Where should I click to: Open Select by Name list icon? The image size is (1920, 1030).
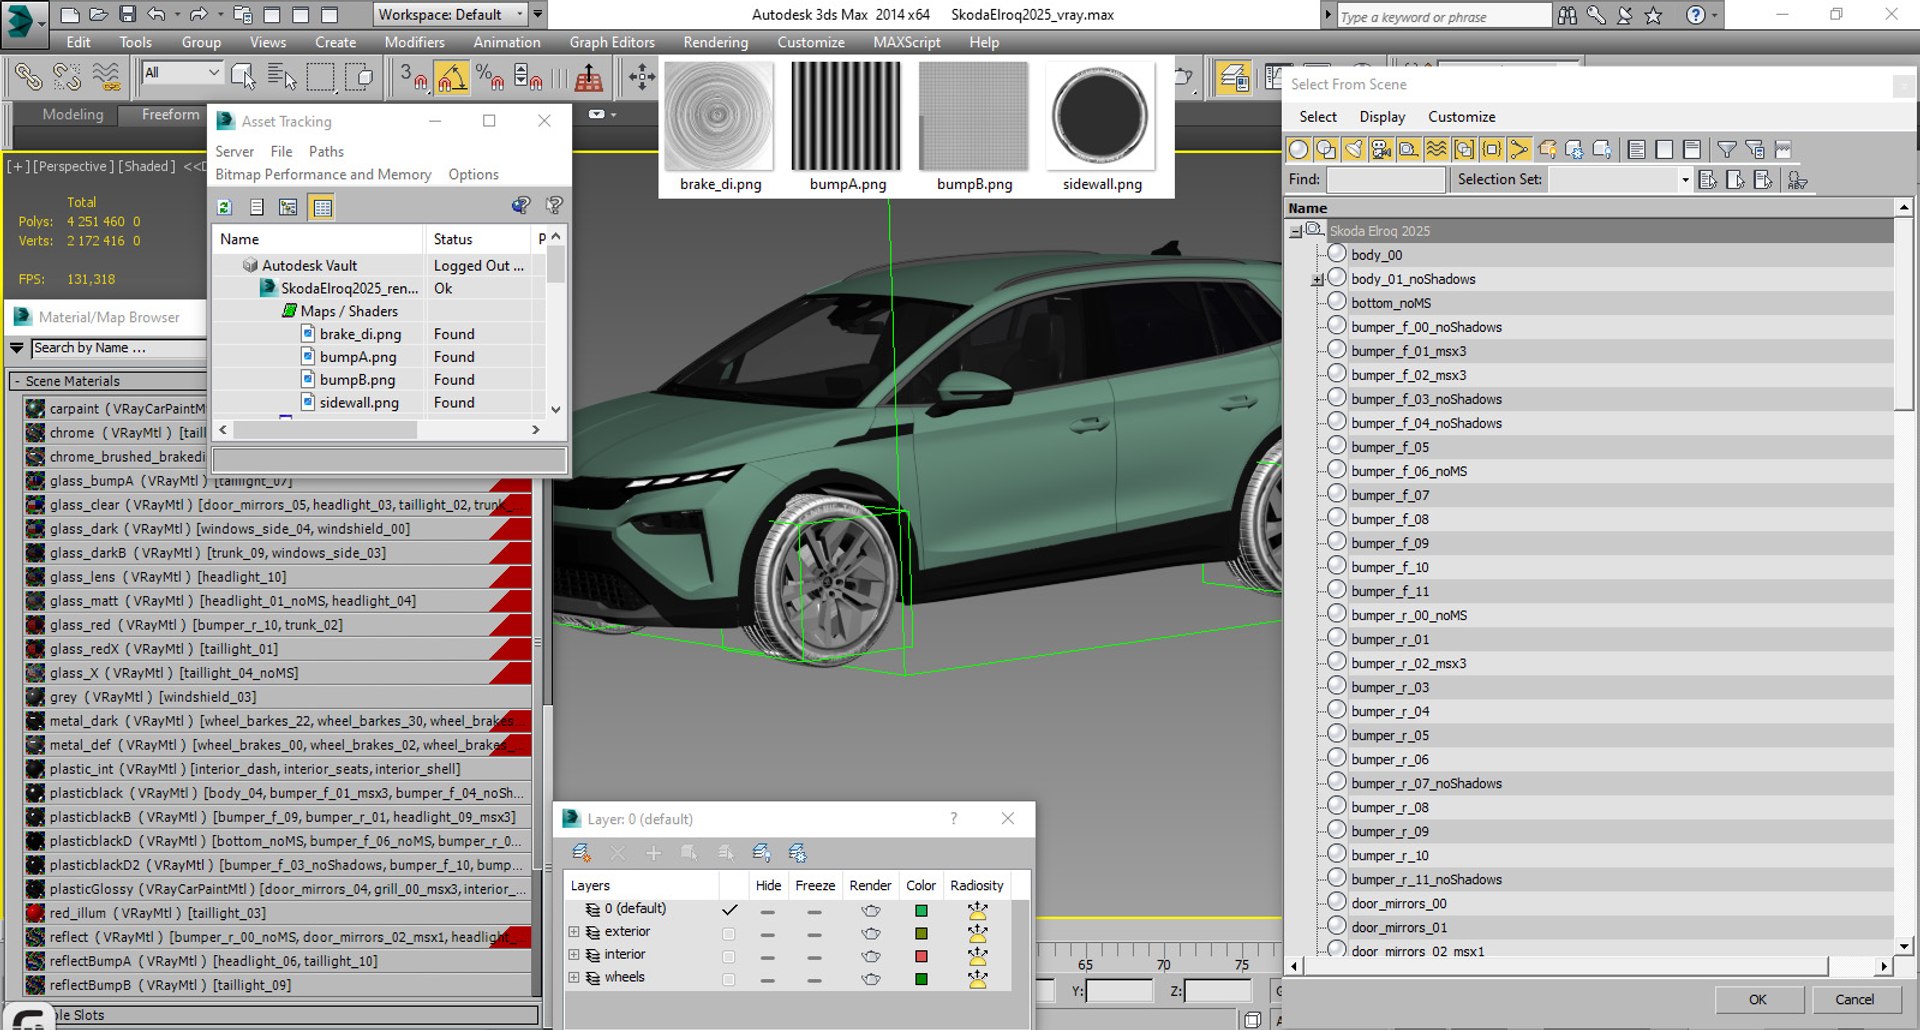[x=282, y=77]
